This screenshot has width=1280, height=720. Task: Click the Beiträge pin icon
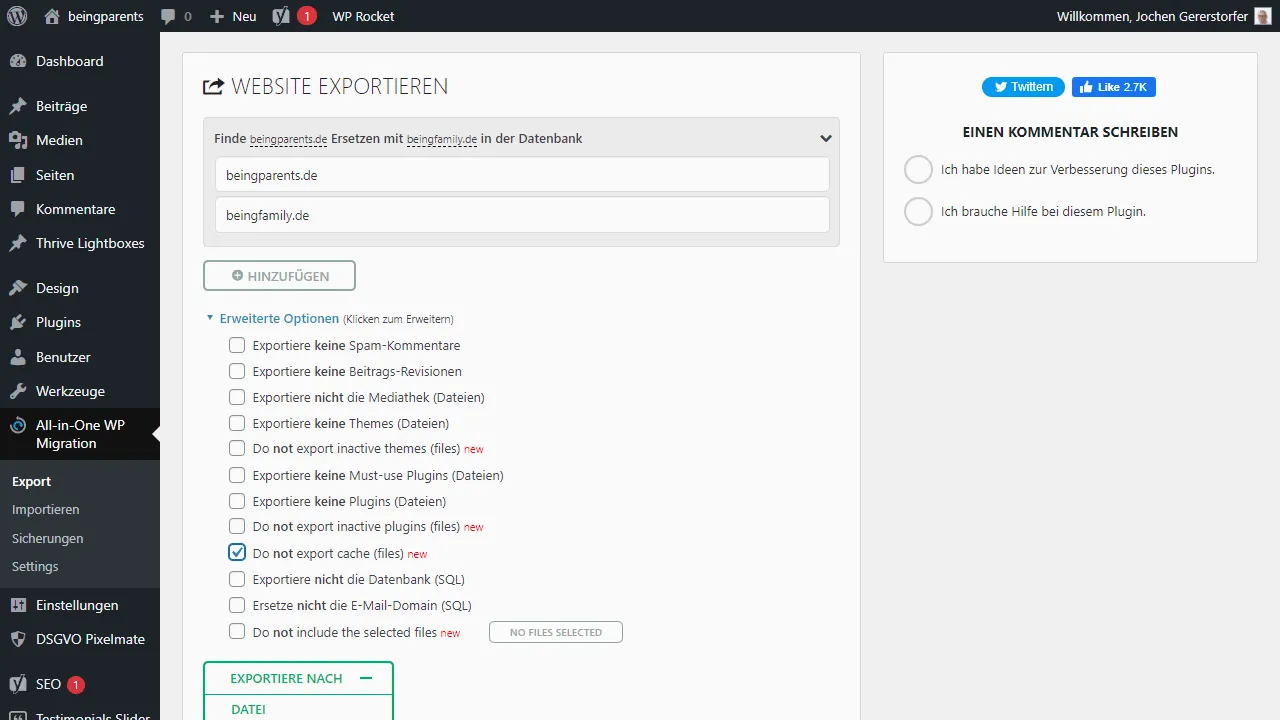click(x=18, y=106)
